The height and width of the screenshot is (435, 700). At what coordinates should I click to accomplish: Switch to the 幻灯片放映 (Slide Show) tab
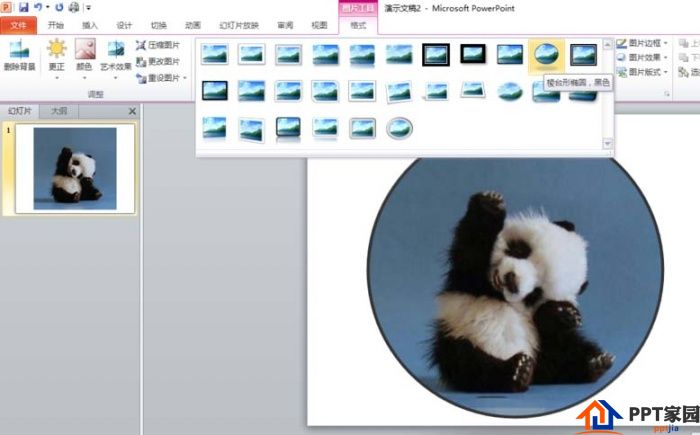(239, 25)
